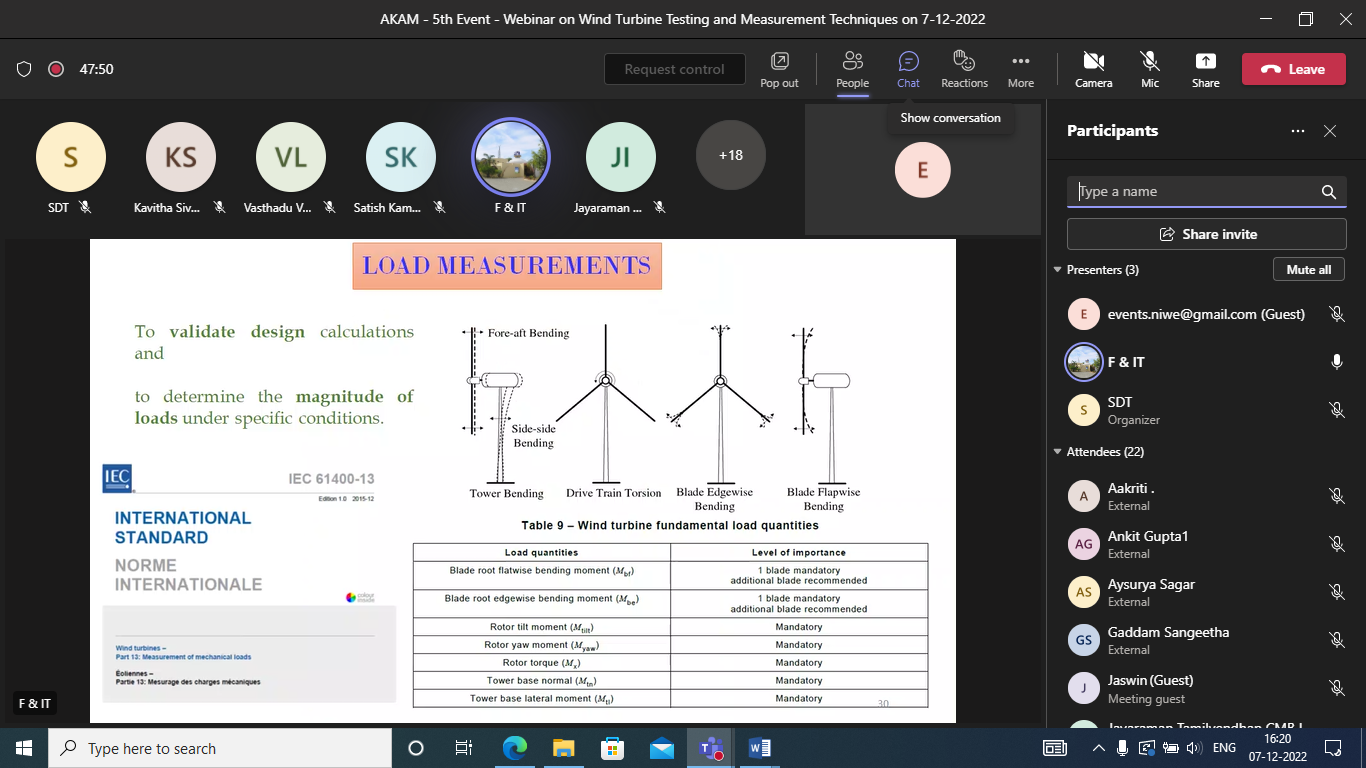Screen dimensions: 1366x768
Task: Collapse the Presenters (3) section
Action: click(x=1058, y=270)
